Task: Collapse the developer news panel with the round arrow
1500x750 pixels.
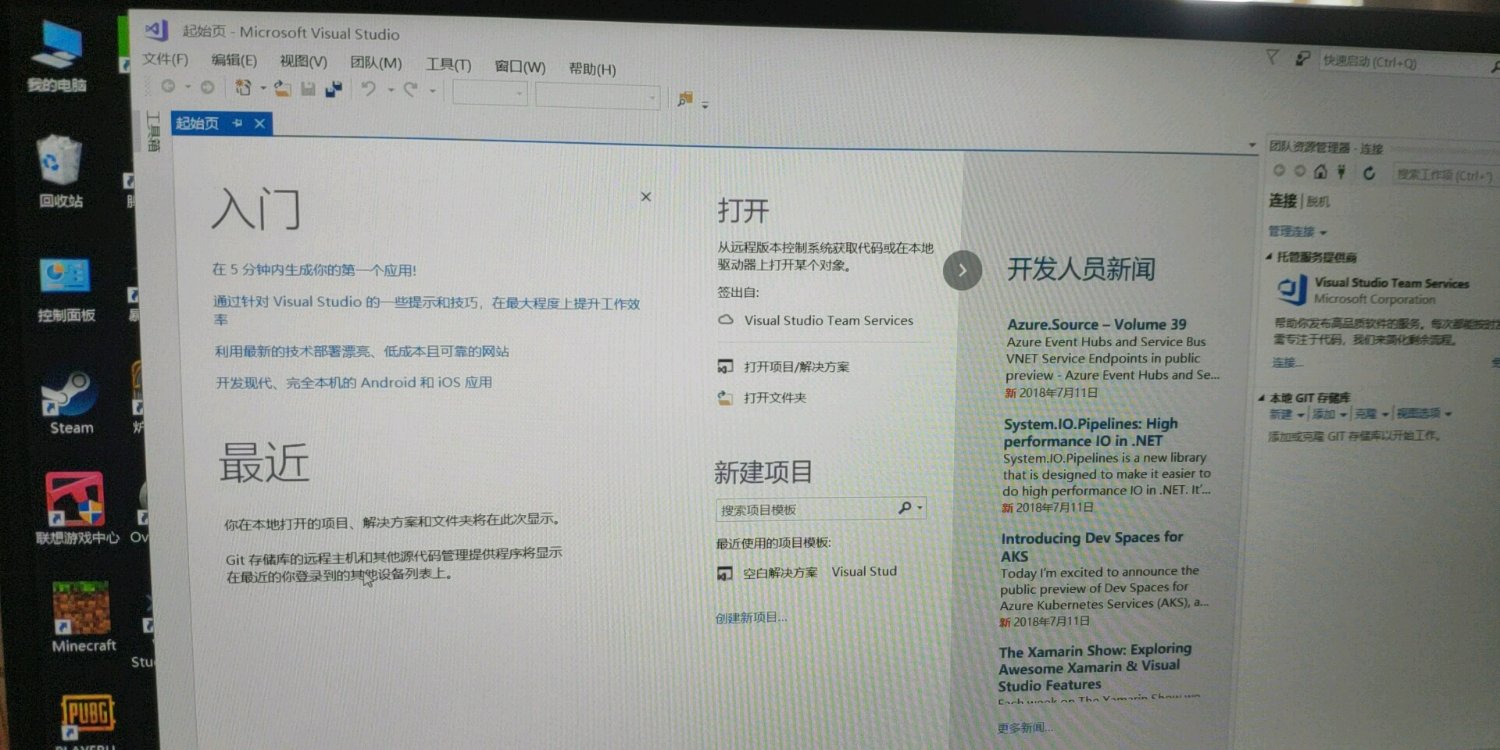Action: coord(962,270)
